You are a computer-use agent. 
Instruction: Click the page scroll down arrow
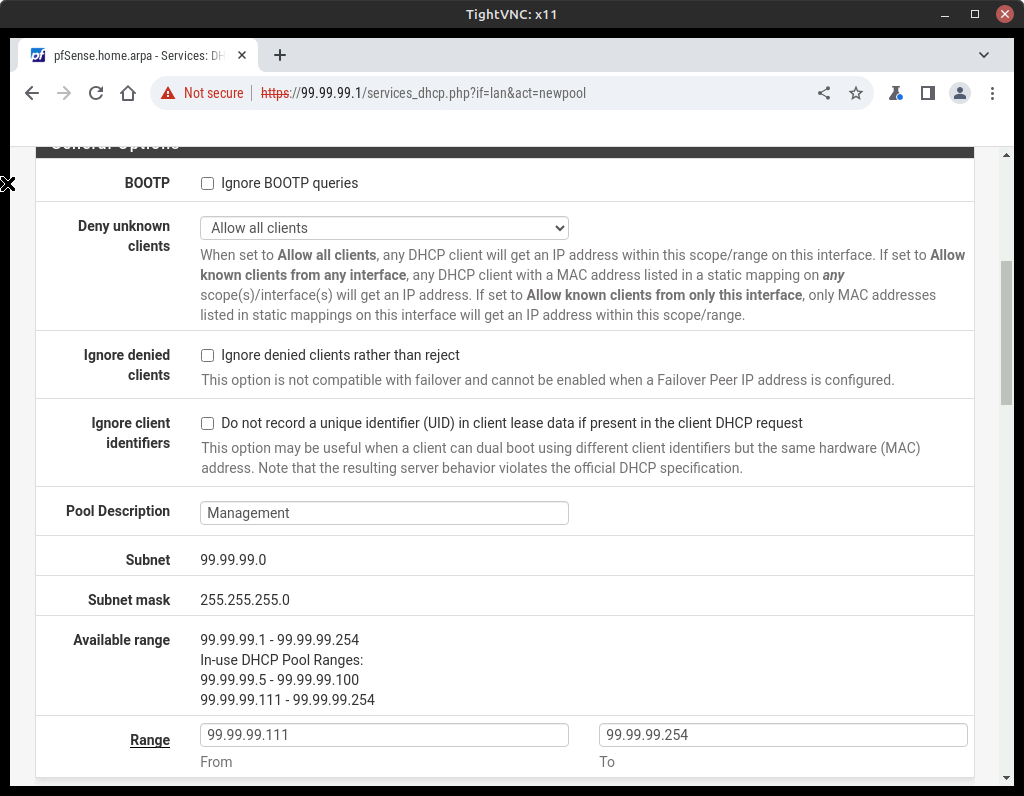(x=1006, y=778)
